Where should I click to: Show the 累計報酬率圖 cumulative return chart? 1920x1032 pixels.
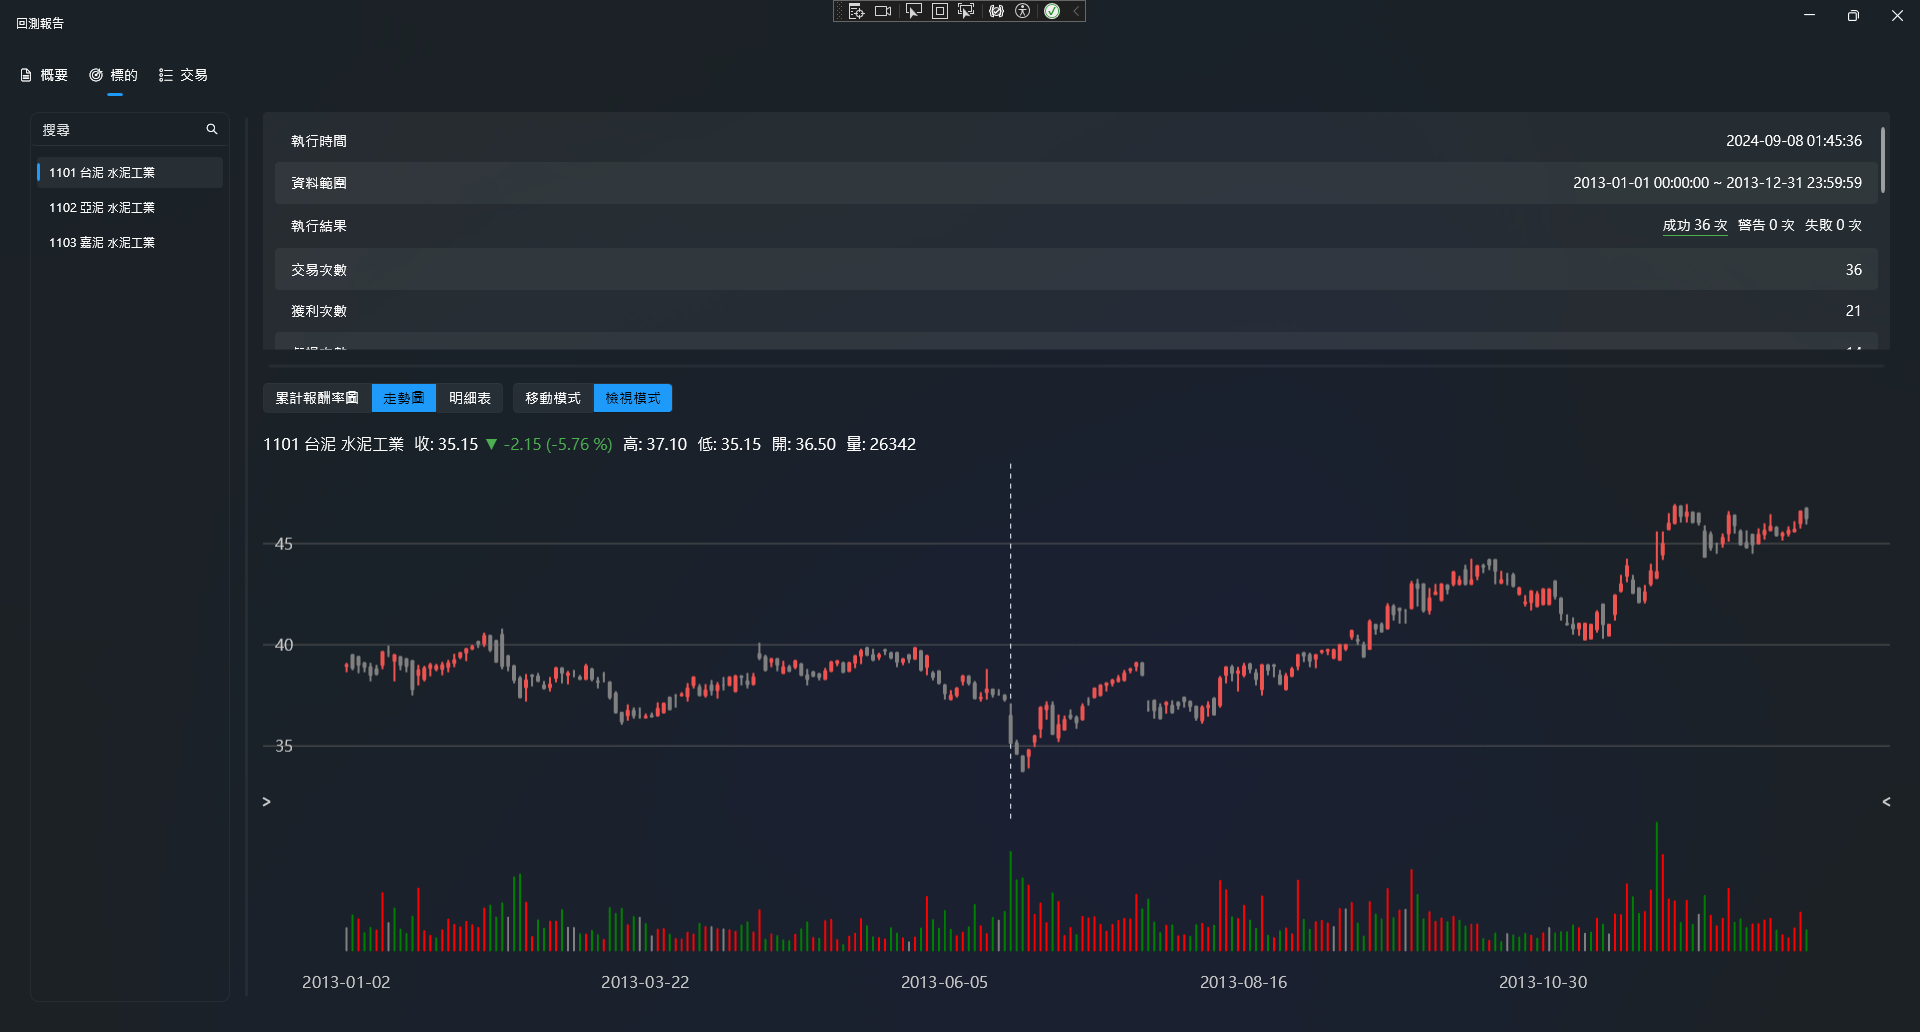[317, 398]
